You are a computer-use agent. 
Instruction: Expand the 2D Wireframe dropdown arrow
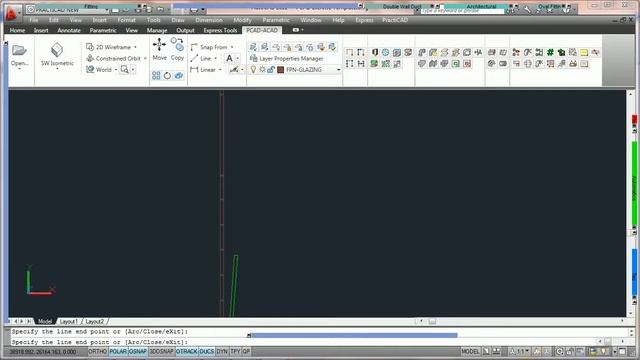click(135, 47)
